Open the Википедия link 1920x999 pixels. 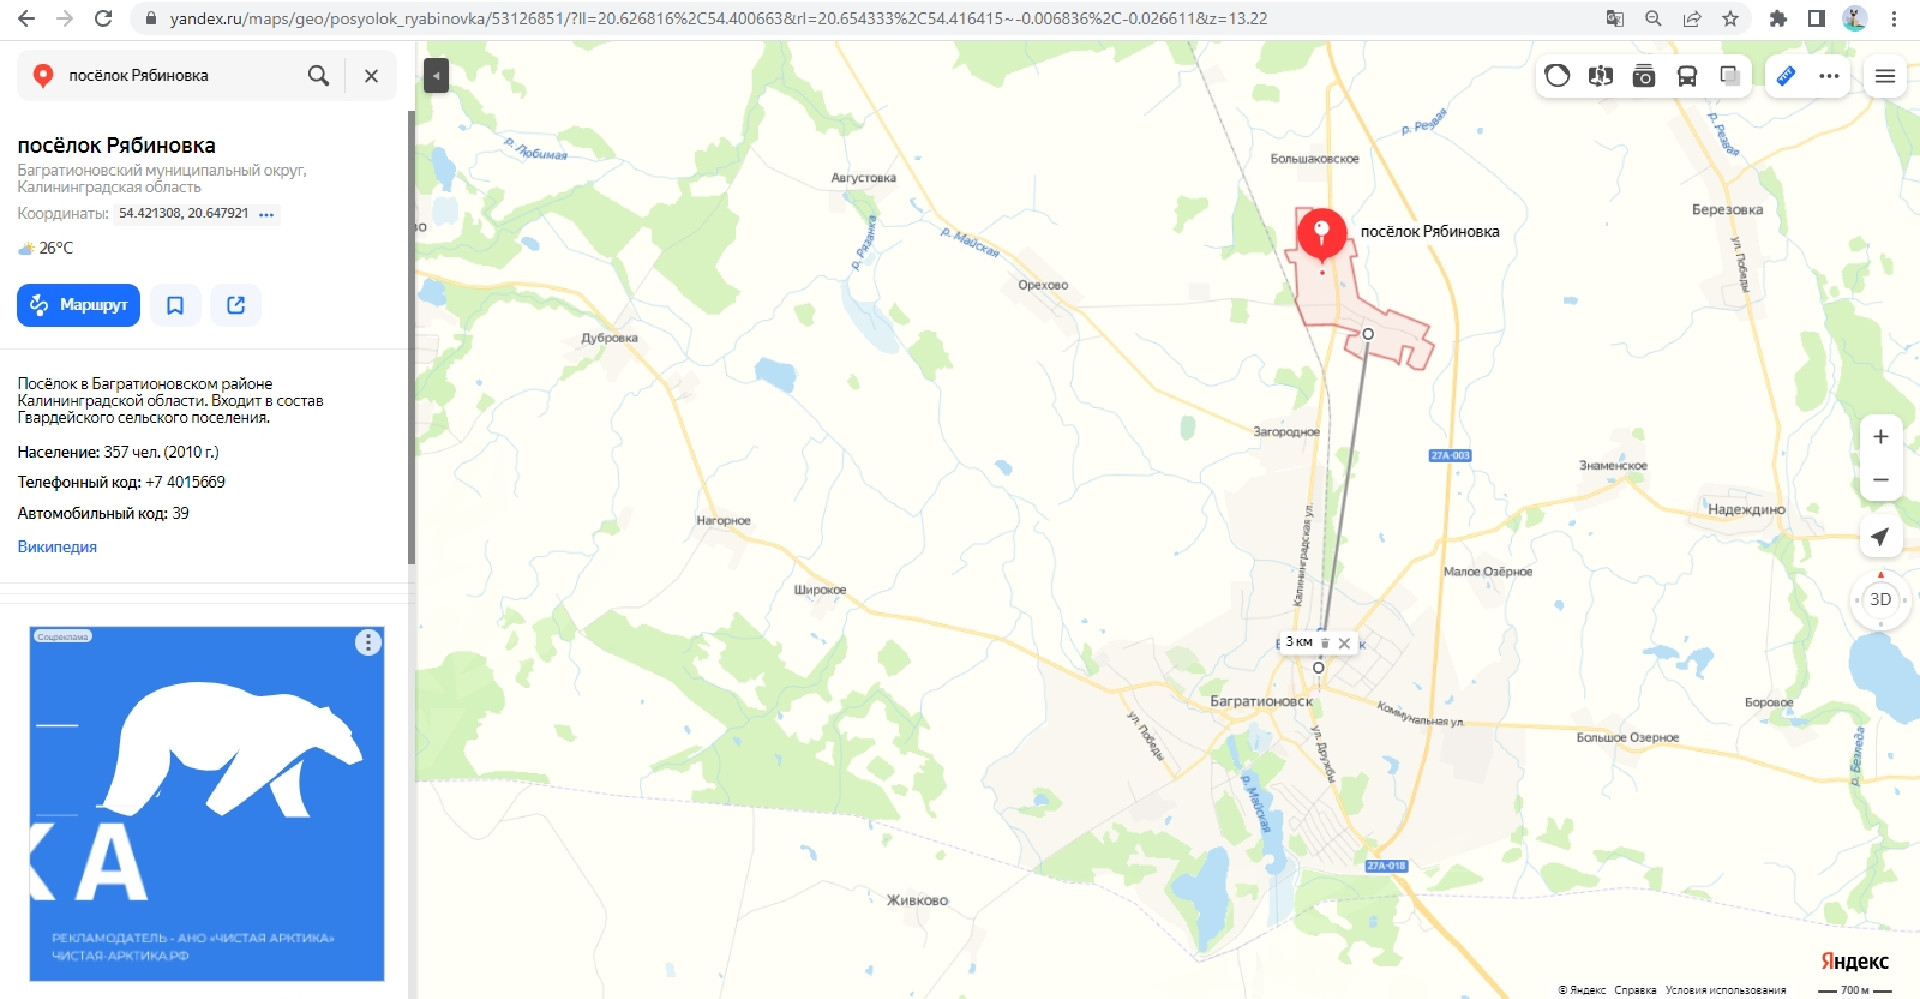(57, 547)
